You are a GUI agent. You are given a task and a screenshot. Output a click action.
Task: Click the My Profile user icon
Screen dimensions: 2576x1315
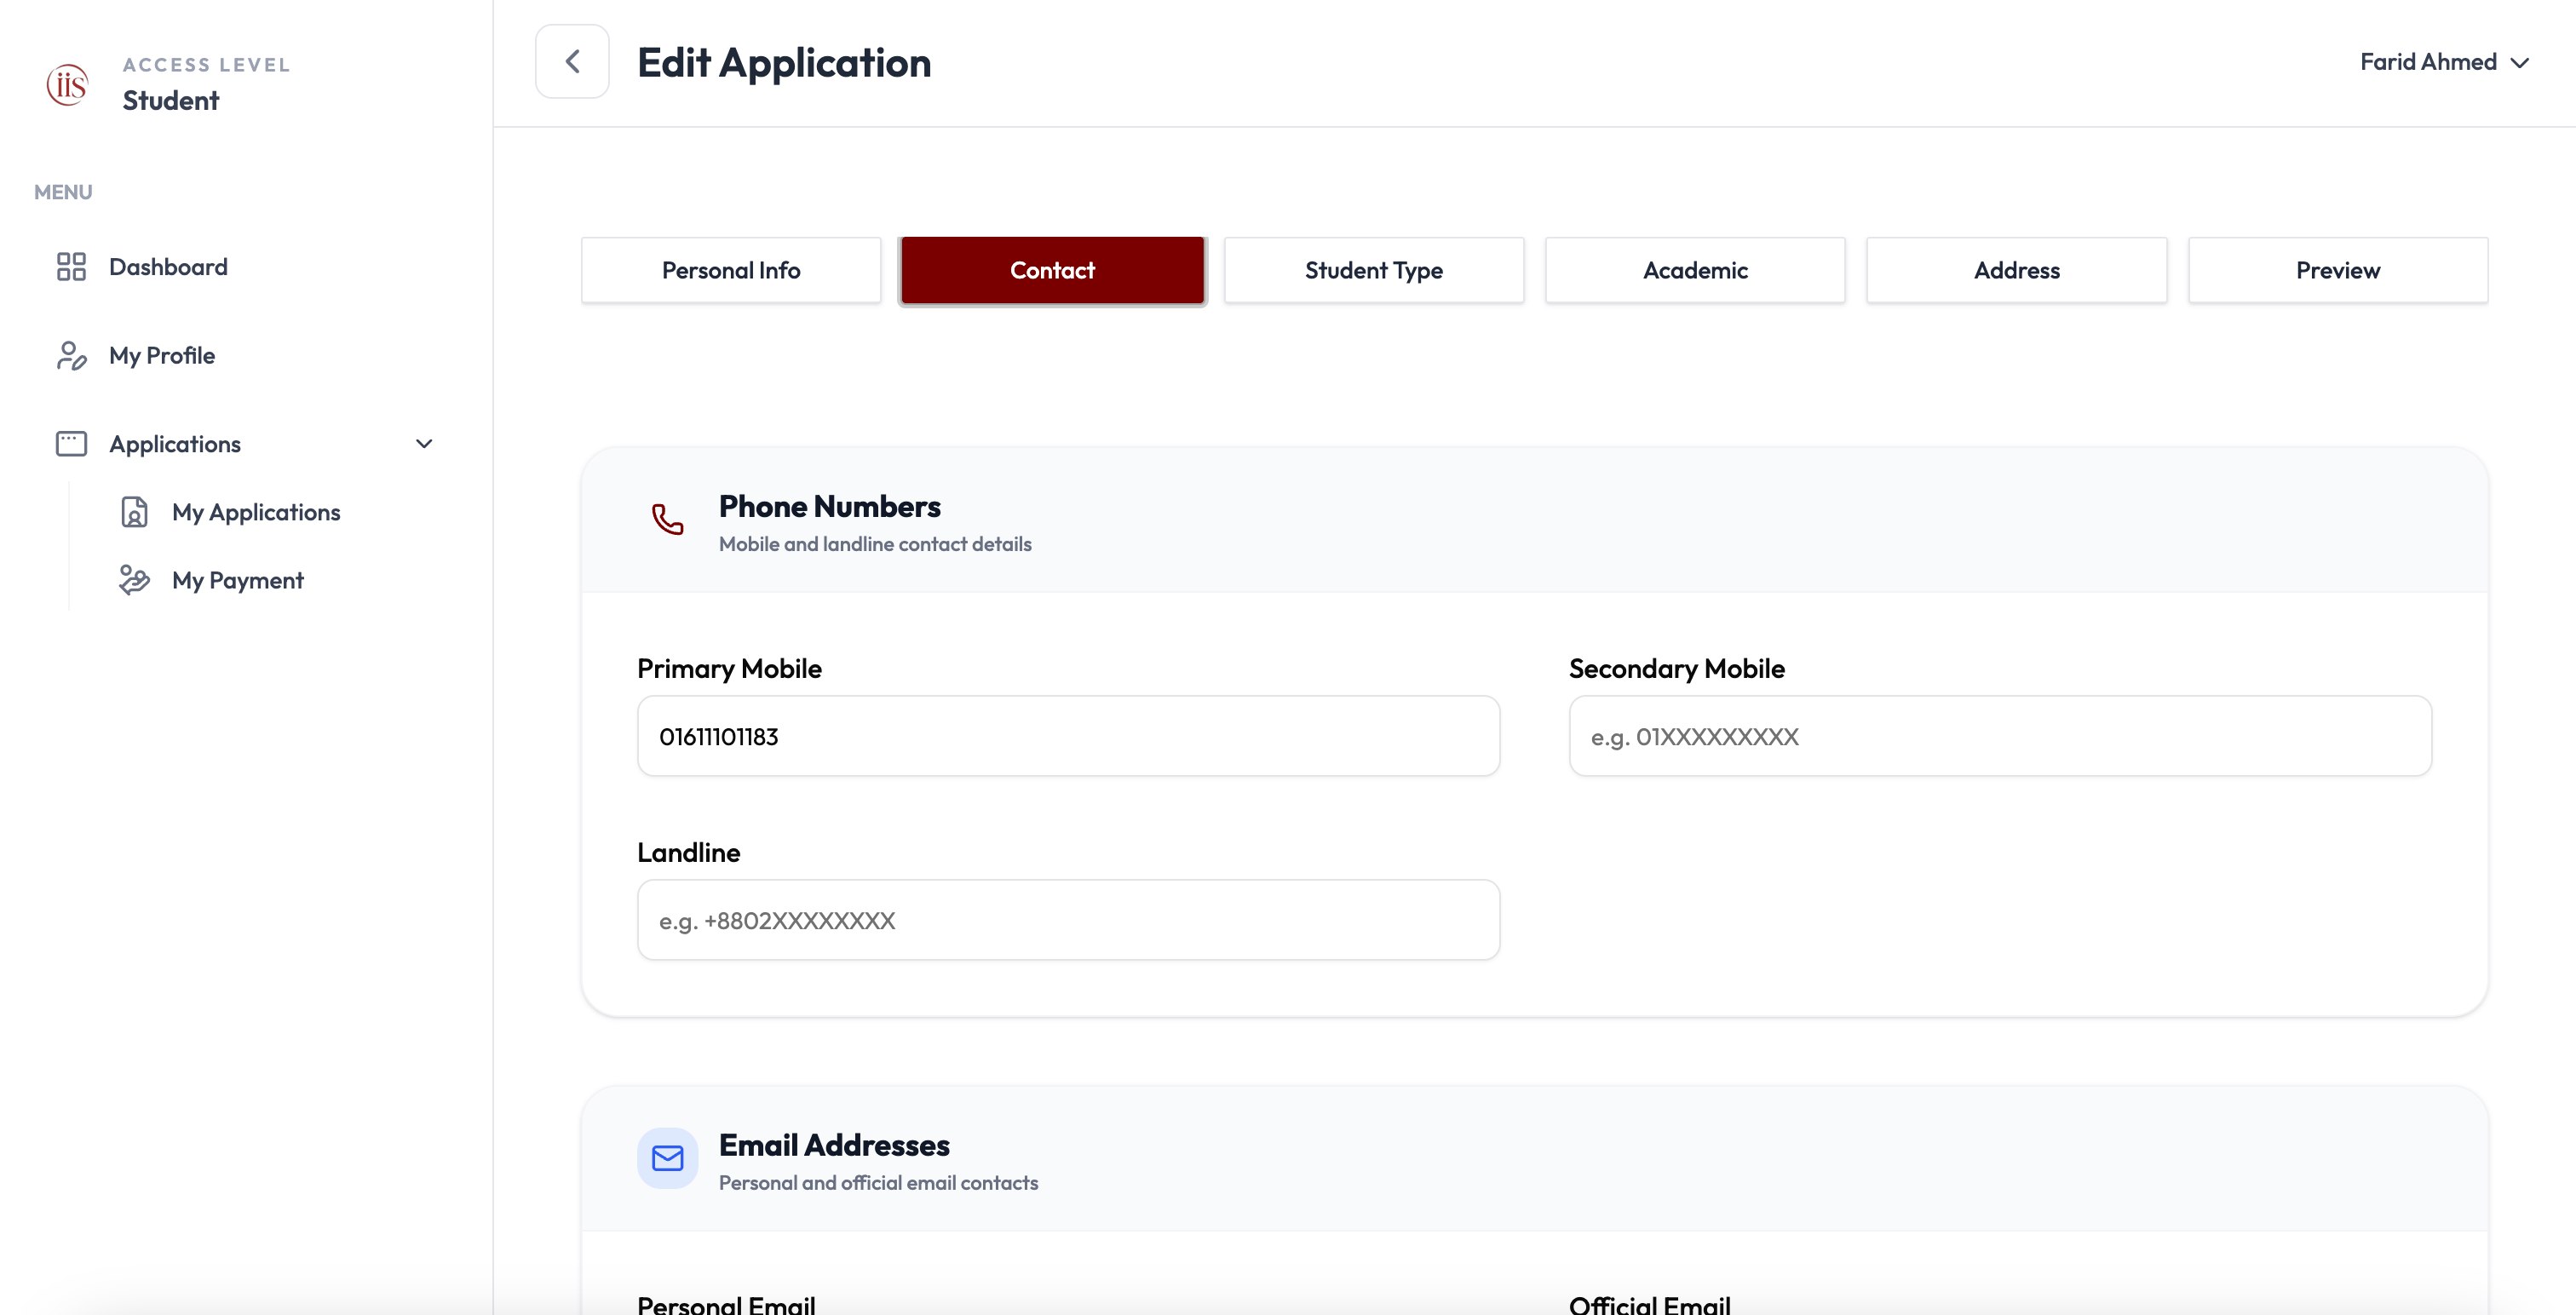(x=71, y=355)
